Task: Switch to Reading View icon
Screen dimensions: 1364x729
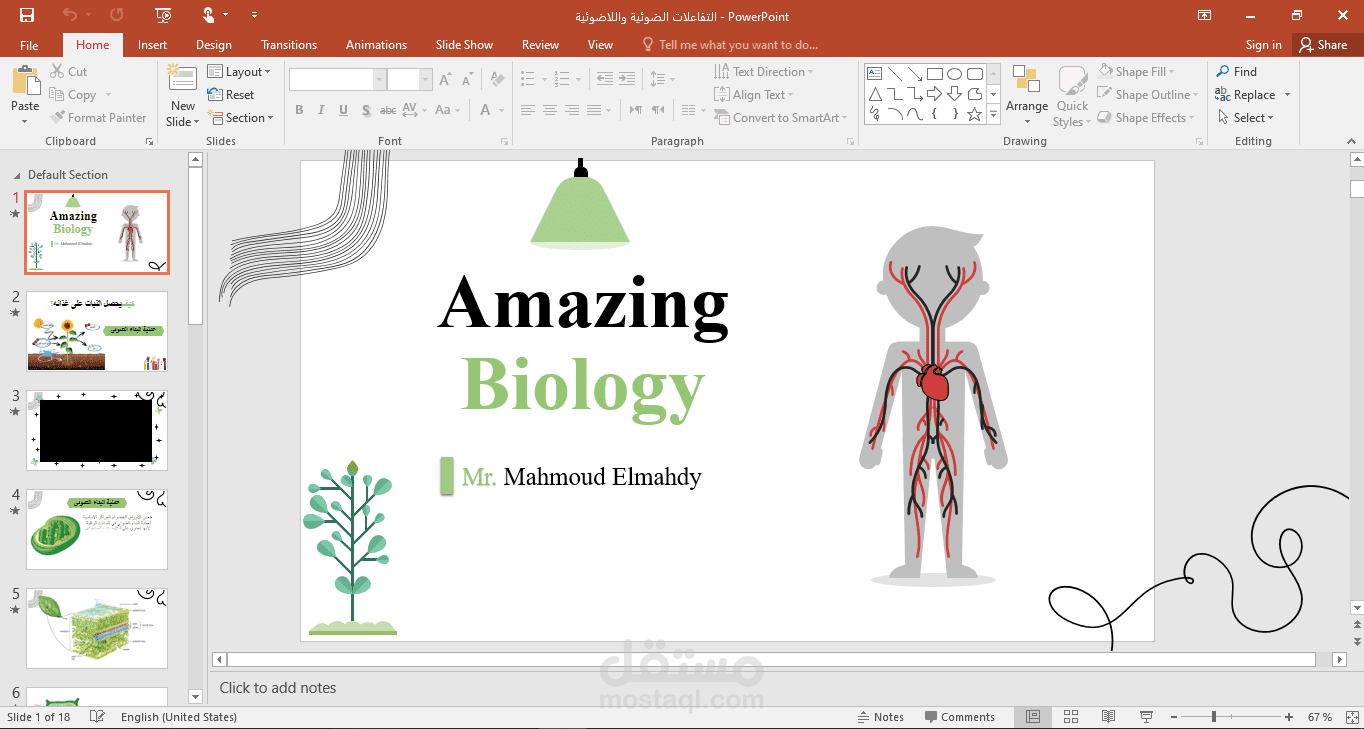Action: [1108, 717]
